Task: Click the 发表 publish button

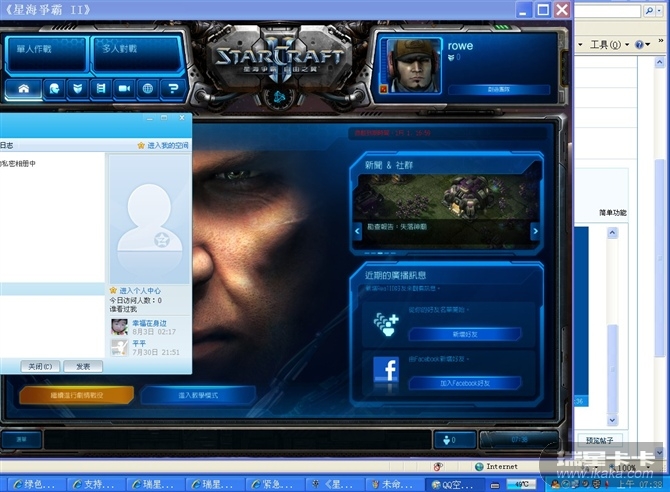Action: point(83,366)
